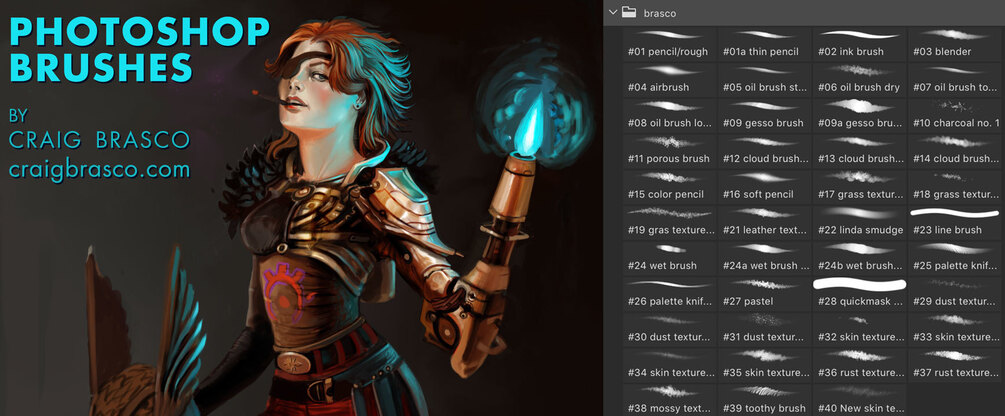Image resolution: width=1005 pixels, height=416 pixels.
Task: Select the #27 pastel brush
Action: (765, 294)
